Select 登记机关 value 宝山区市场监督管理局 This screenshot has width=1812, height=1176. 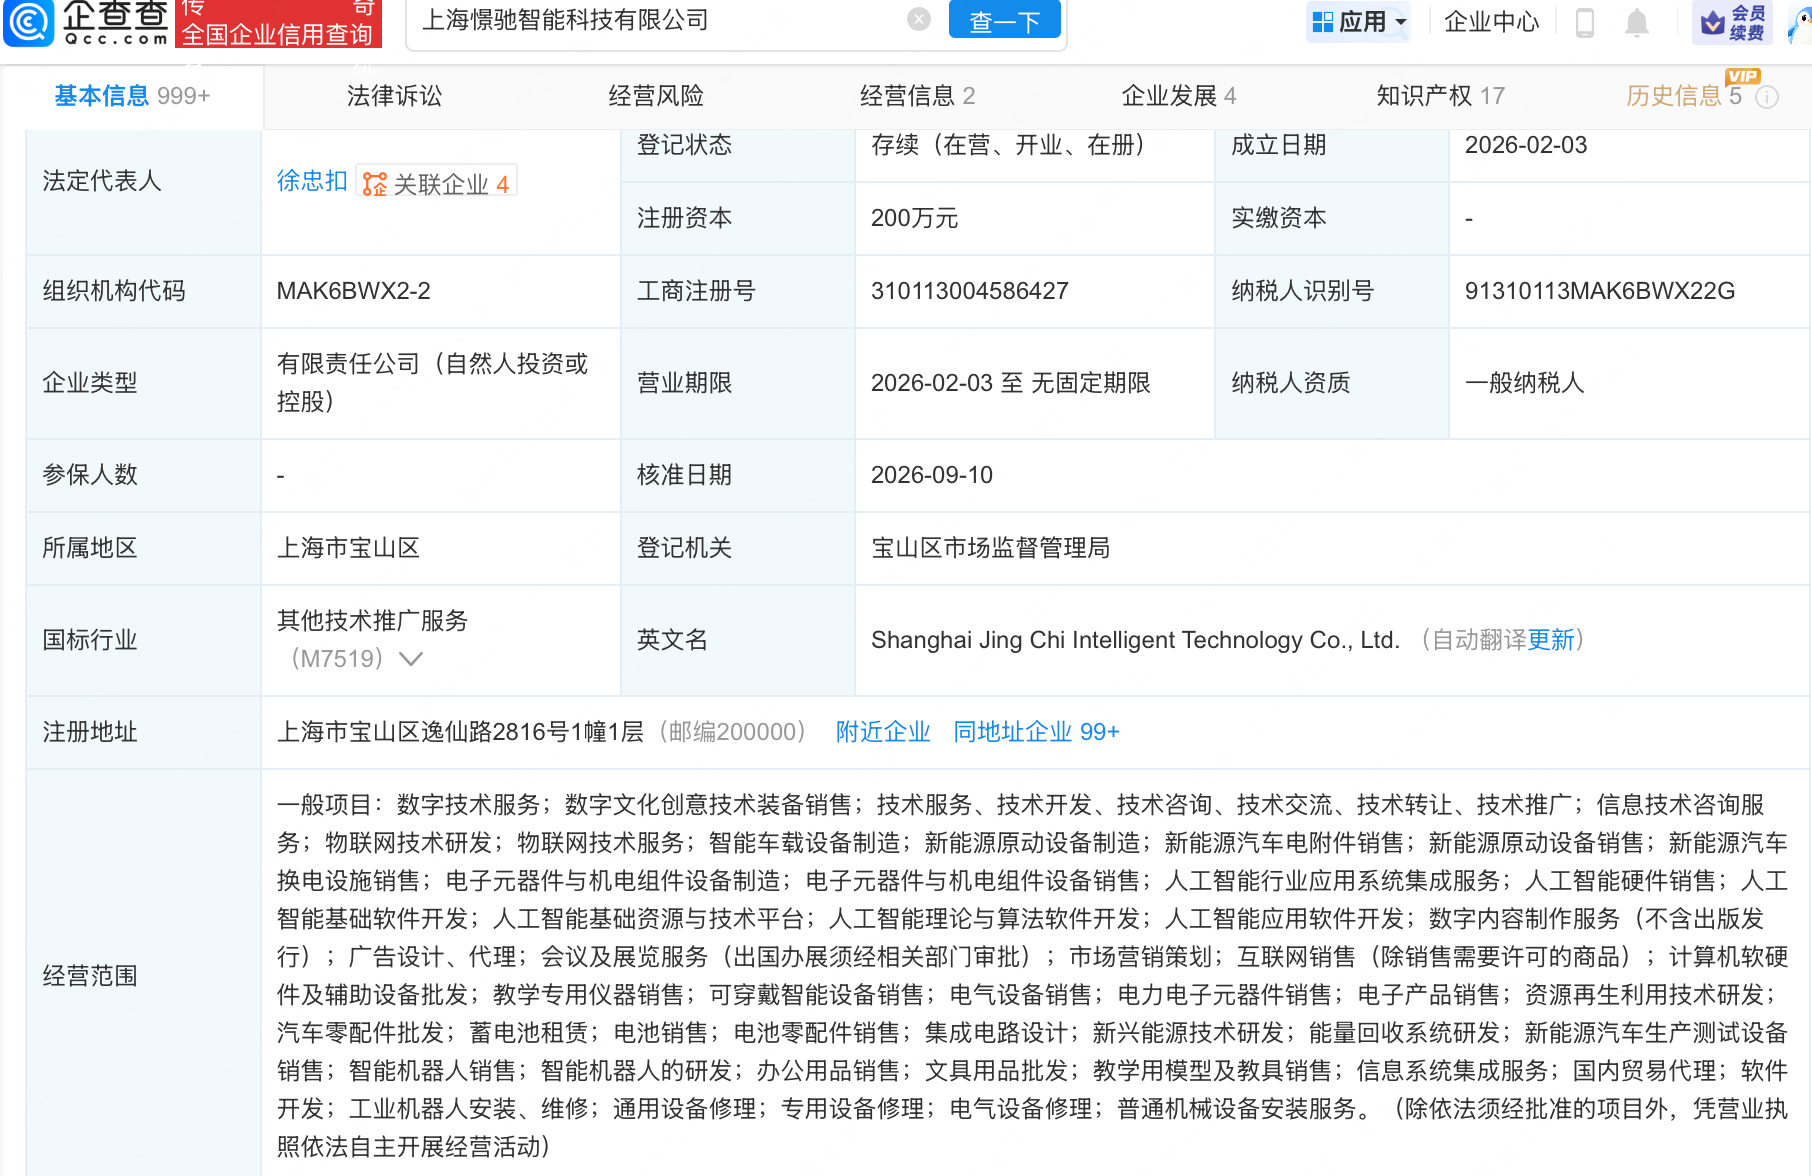click(990, 548)
